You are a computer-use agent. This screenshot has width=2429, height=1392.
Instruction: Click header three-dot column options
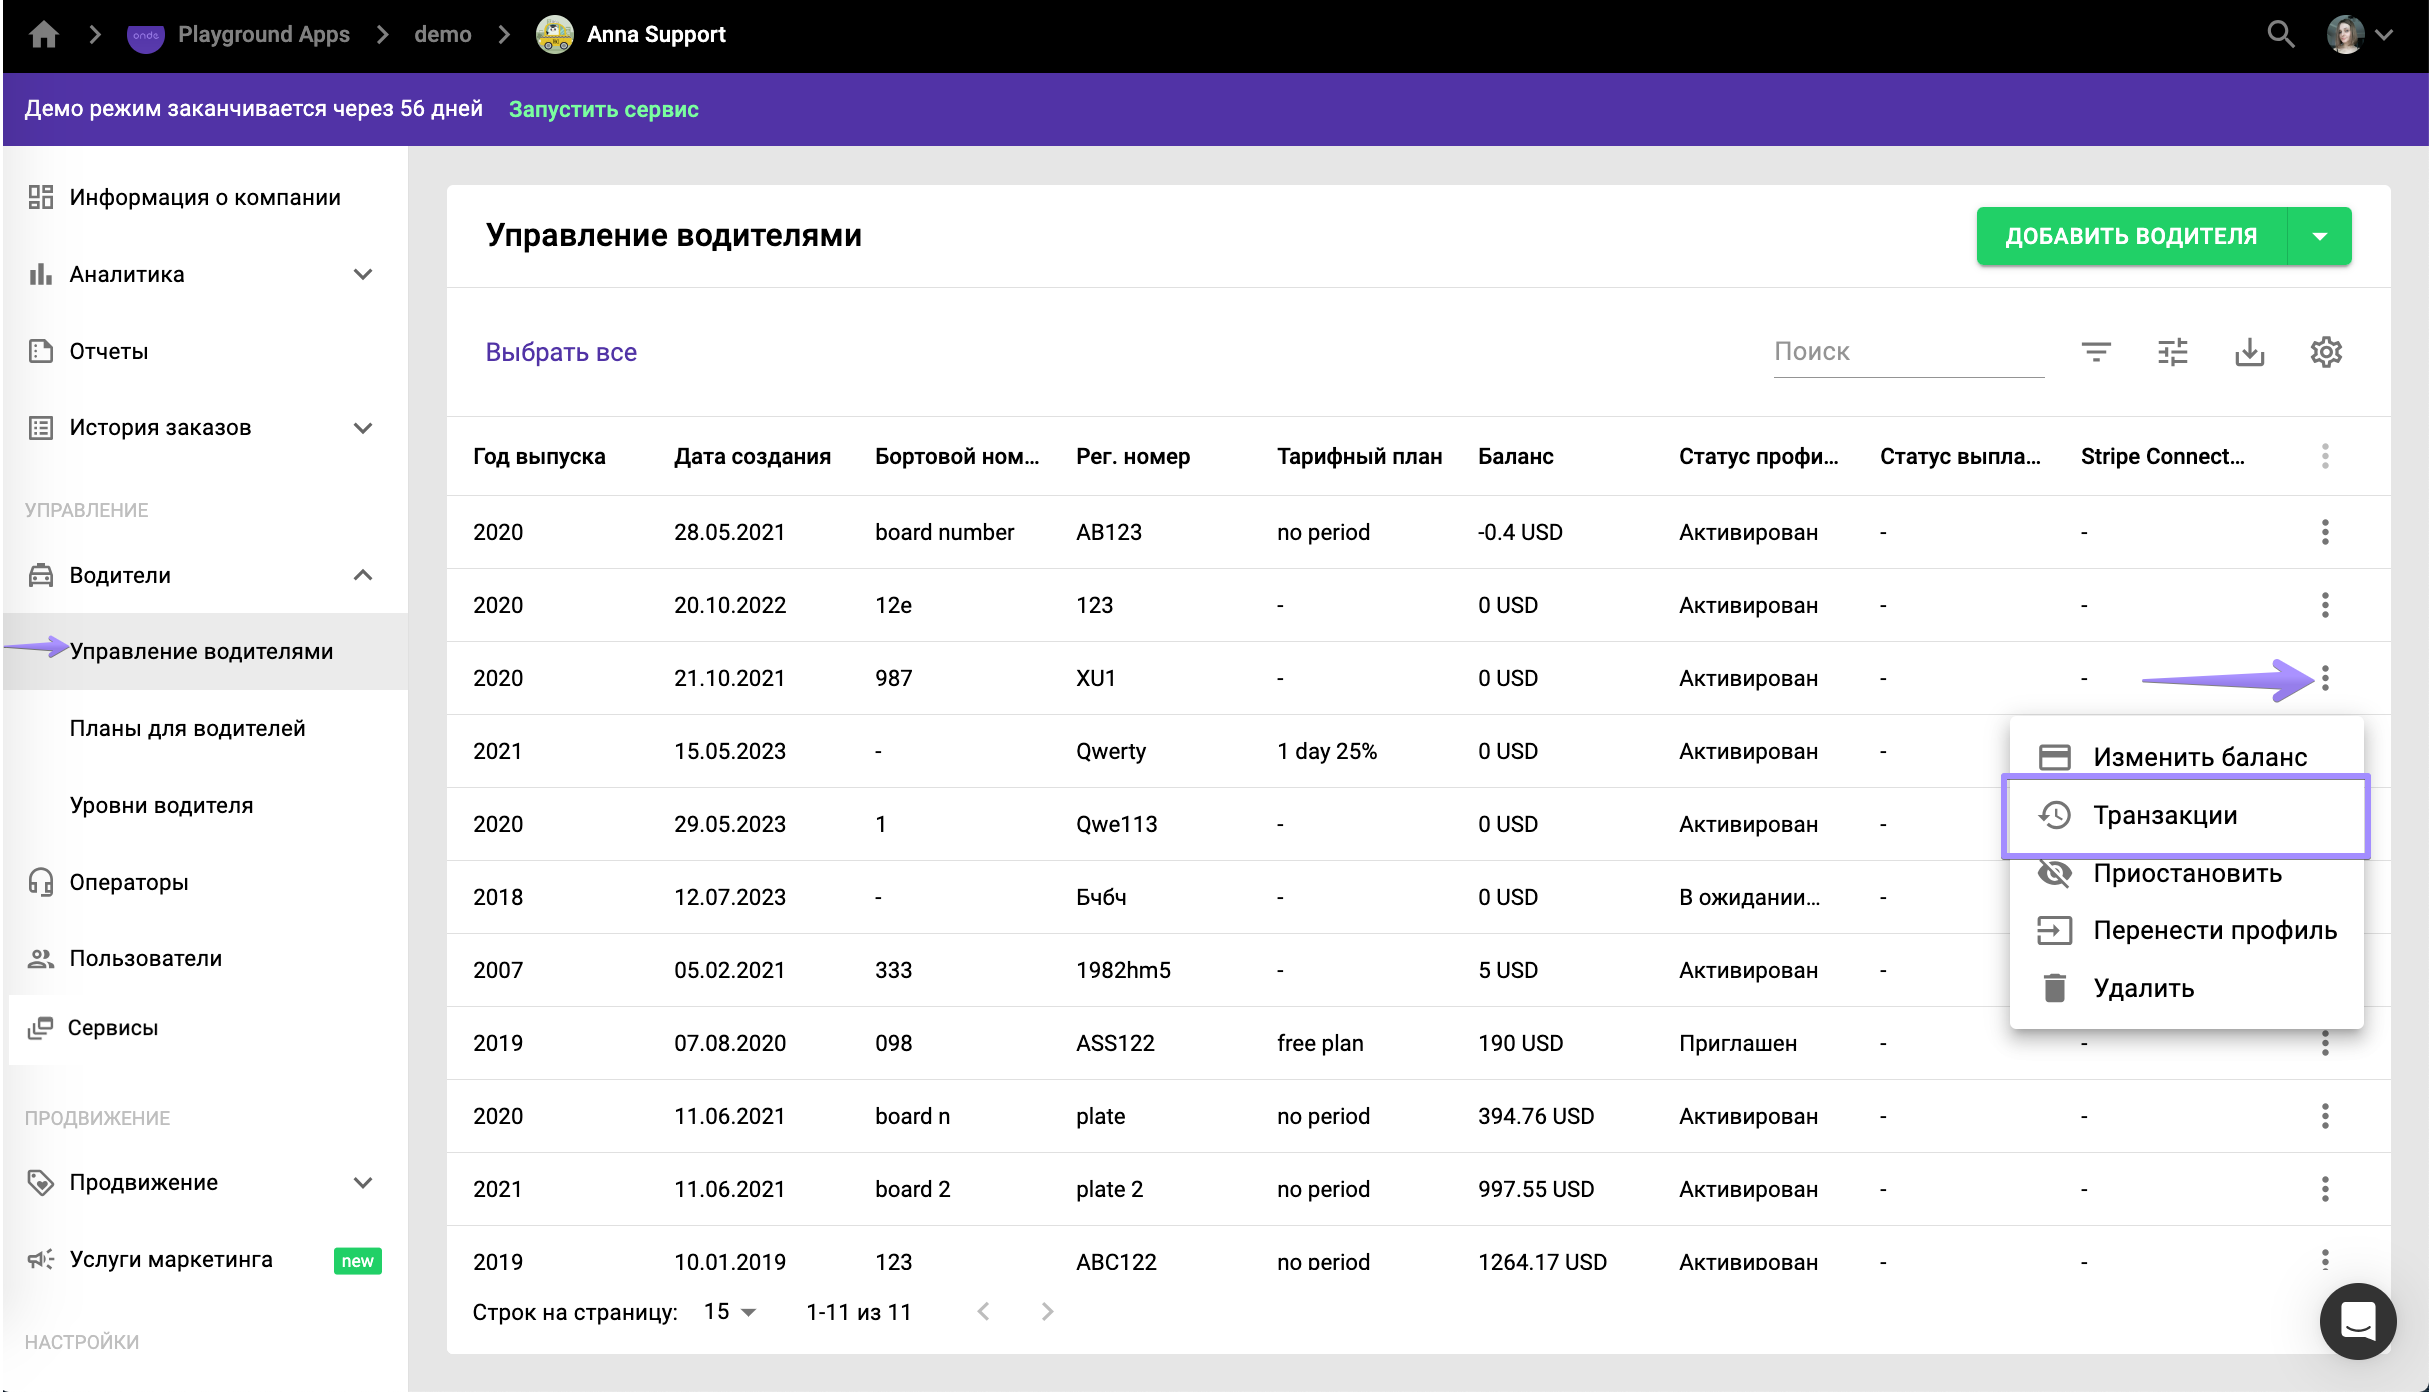pos(2325,456)
